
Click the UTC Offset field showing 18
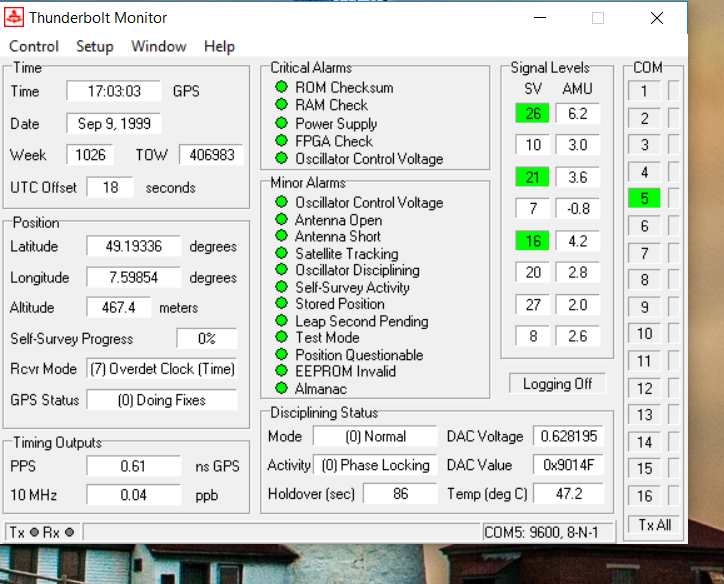110,187
